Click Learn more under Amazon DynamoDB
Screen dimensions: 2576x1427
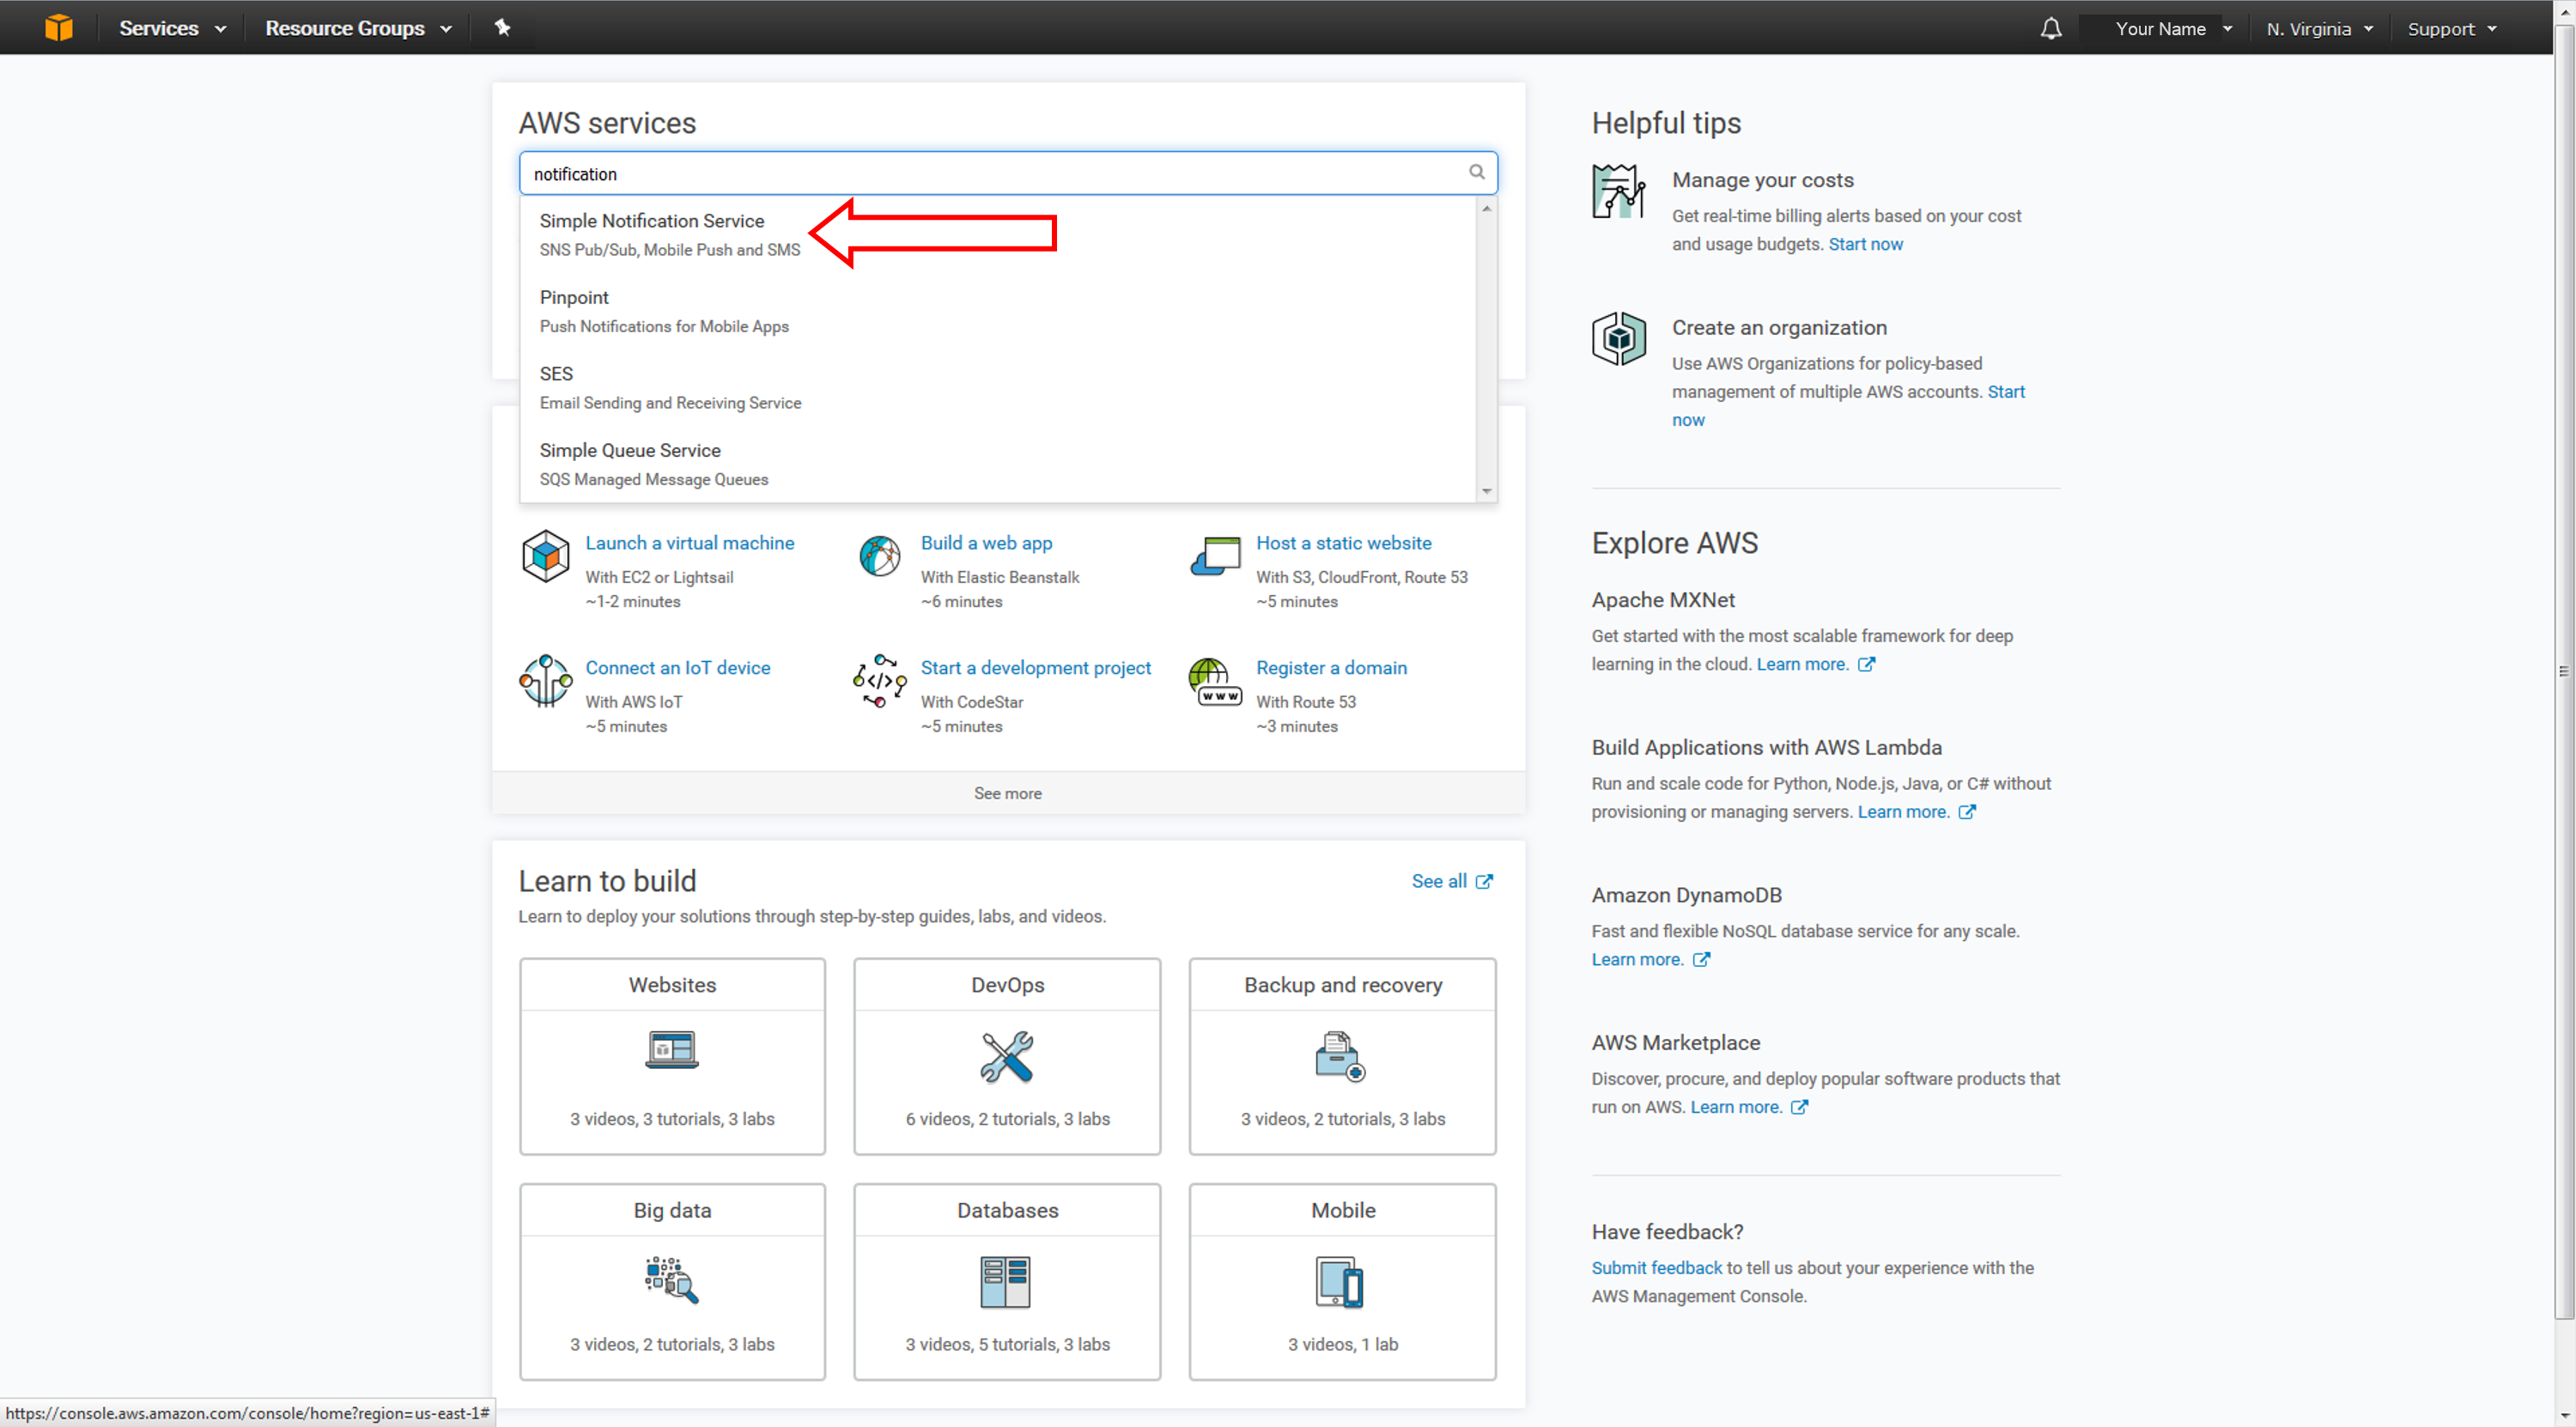tap(1637, 959)
